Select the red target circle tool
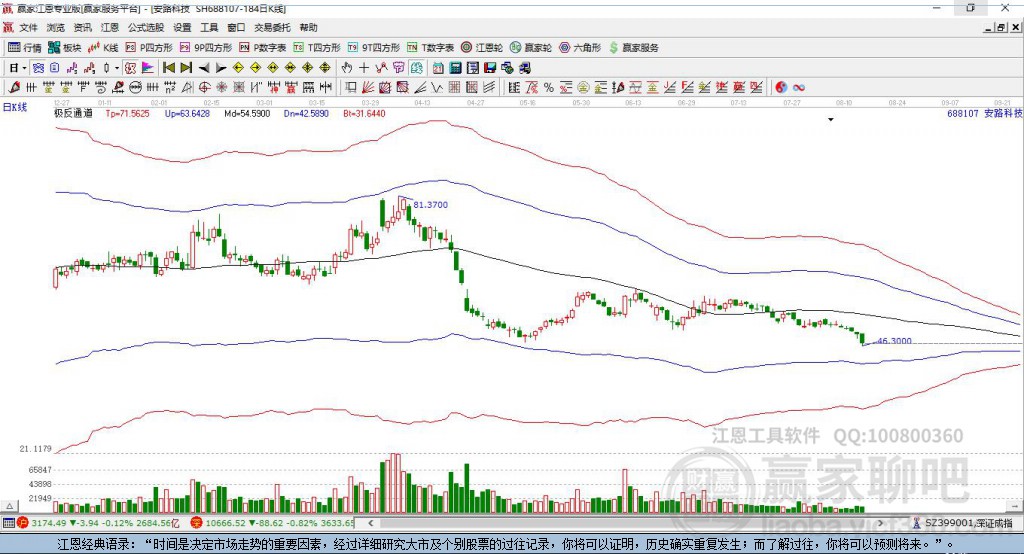 click(x=204, y=88)
